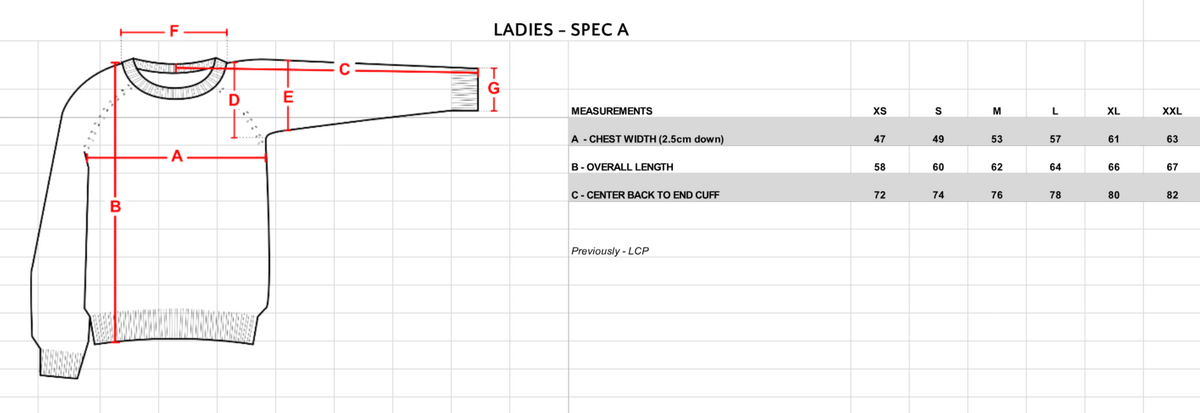Click the A - CHEST WIDTH row label
This screenshot has width=1200, height=413.
646,139
